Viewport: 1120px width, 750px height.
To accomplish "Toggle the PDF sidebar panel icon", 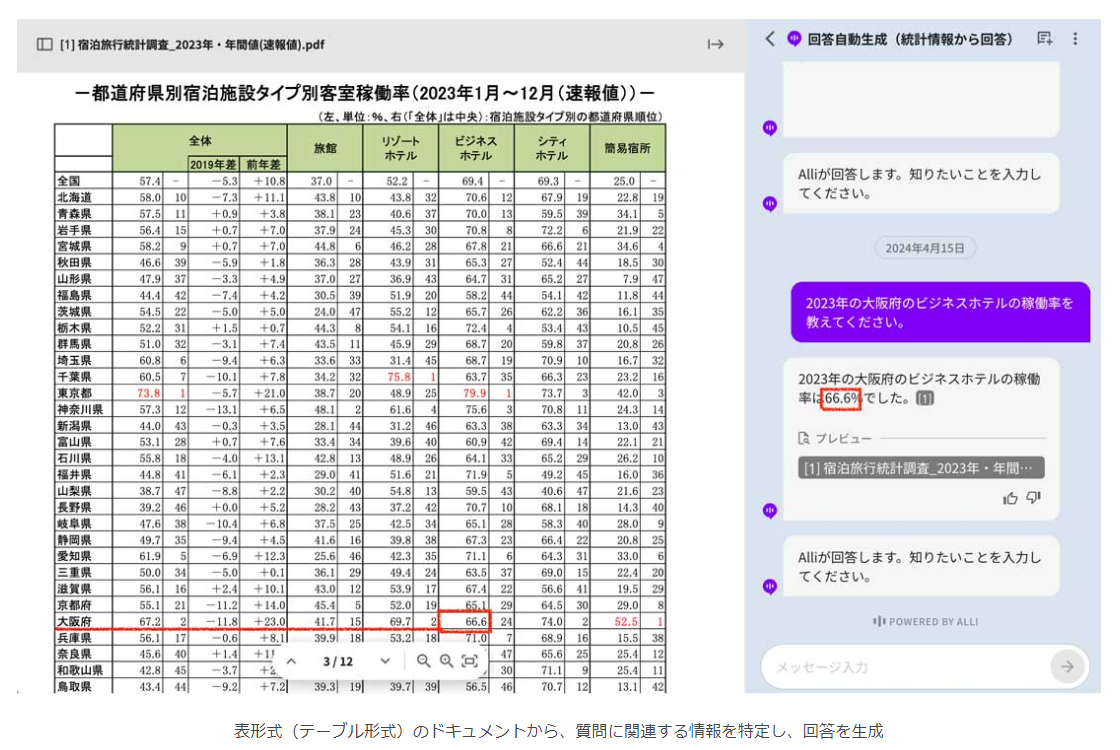I will pos(44,44).
